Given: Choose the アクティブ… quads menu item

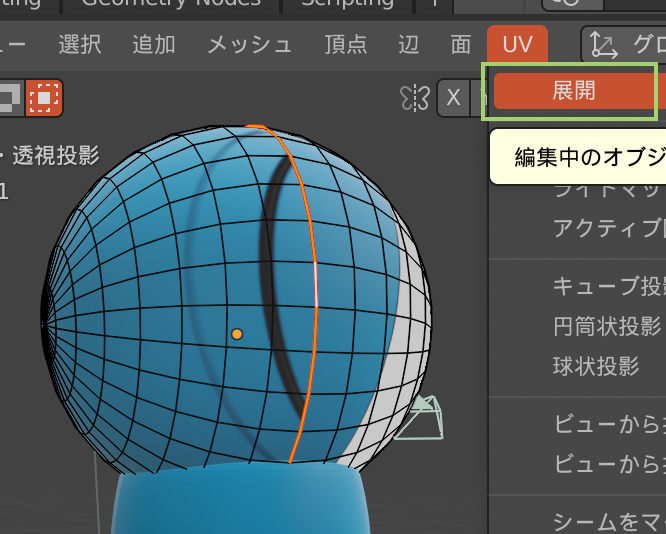Looking at the screenshot, I should click(609, 229).
